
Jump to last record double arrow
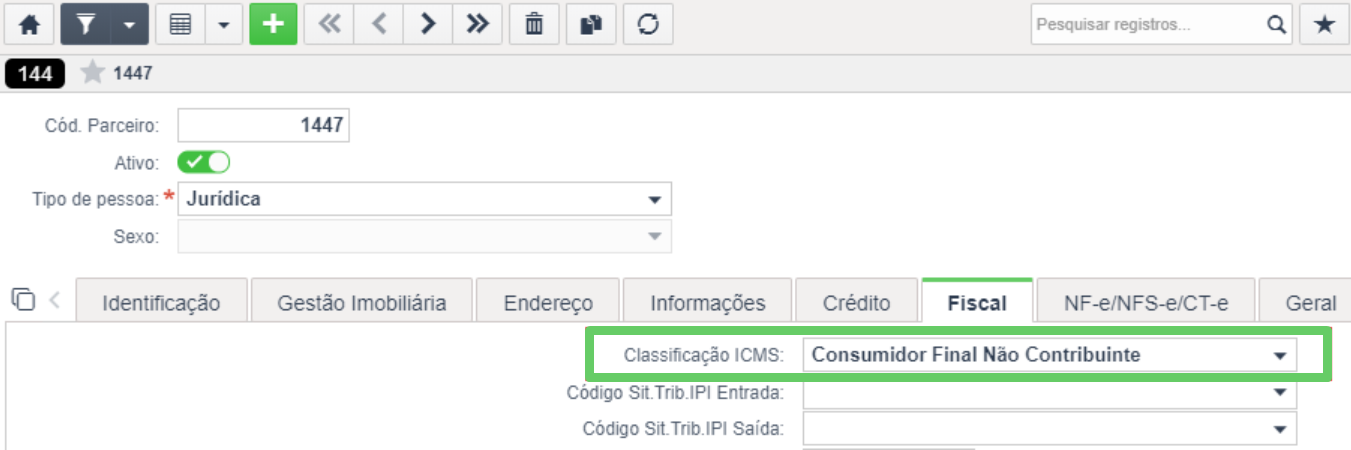point(477,25)
